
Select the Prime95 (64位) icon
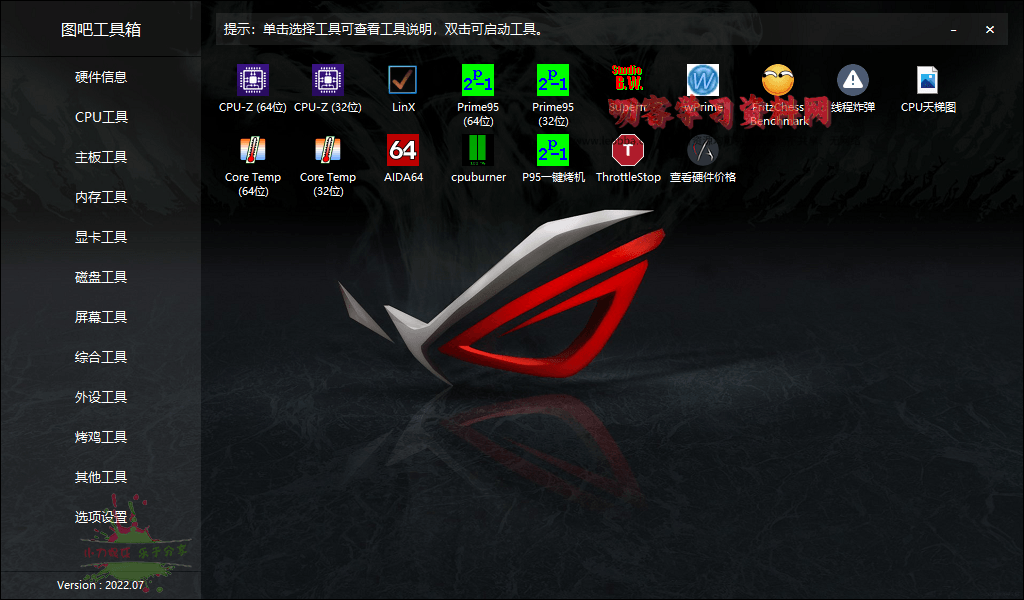click(x=478, y=80)
